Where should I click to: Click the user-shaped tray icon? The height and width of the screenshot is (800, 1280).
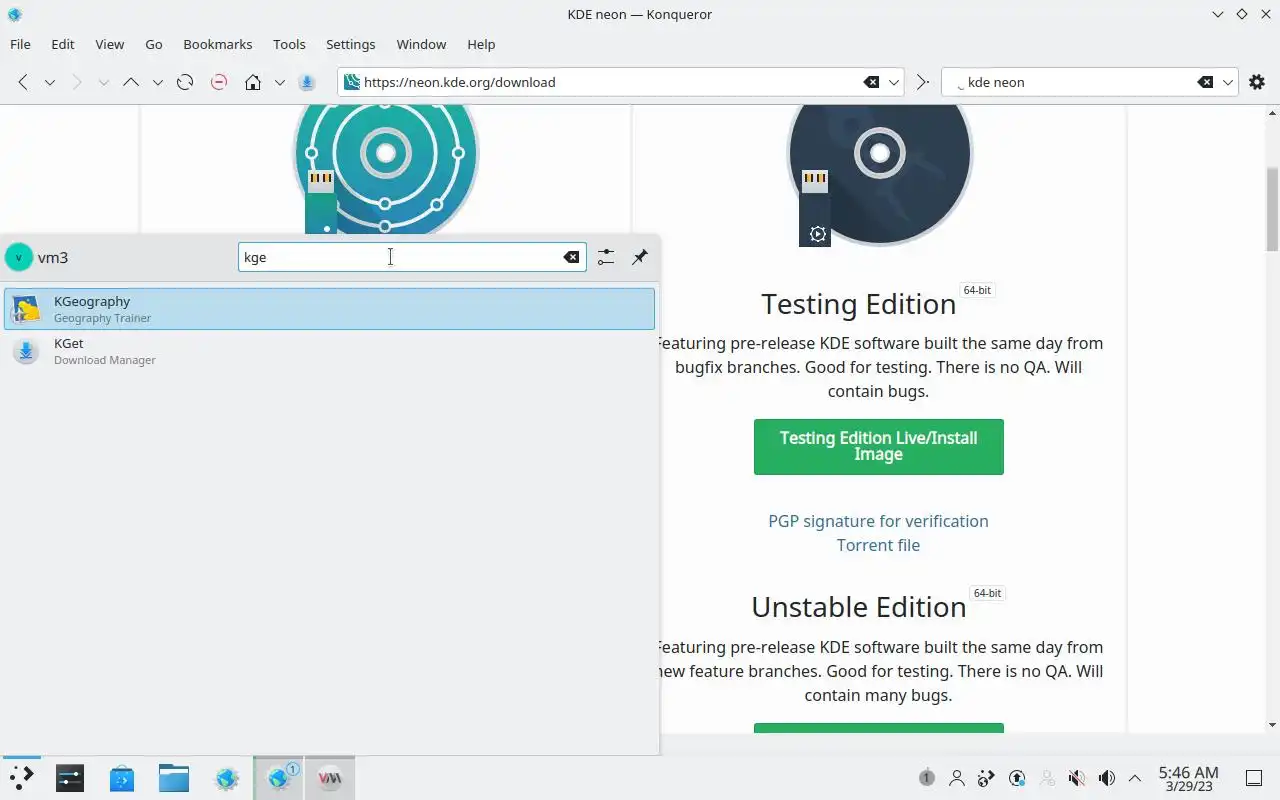pos(957,778)
